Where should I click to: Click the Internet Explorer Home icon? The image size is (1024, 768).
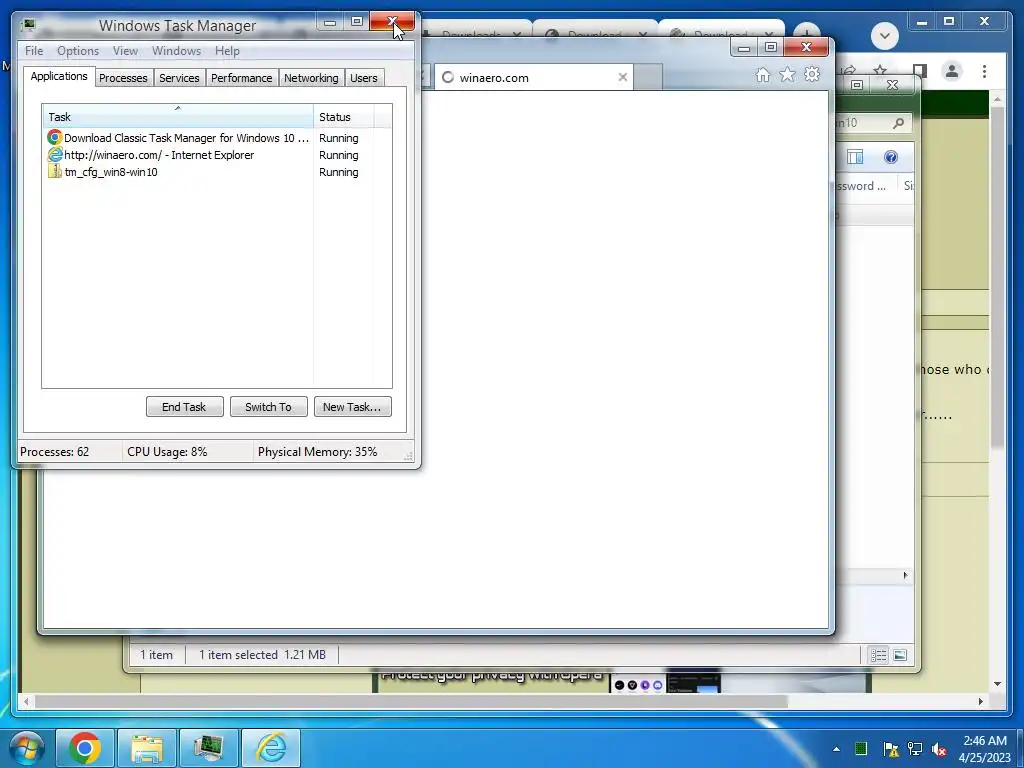coord(763,75)
